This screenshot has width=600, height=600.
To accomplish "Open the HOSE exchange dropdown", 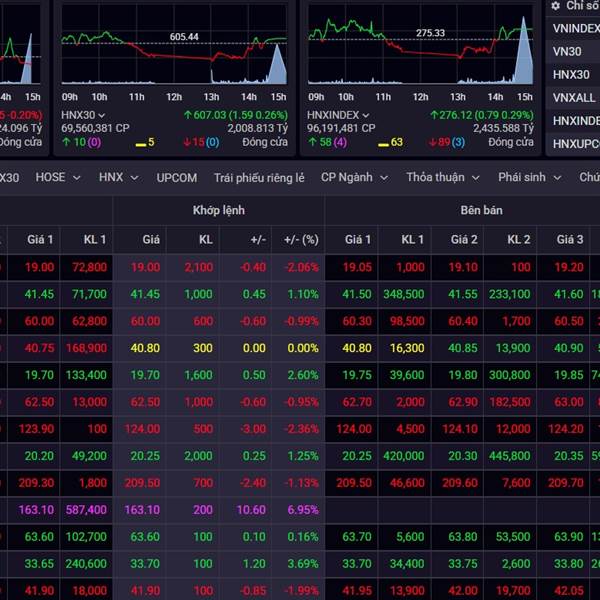I will 58,177.
